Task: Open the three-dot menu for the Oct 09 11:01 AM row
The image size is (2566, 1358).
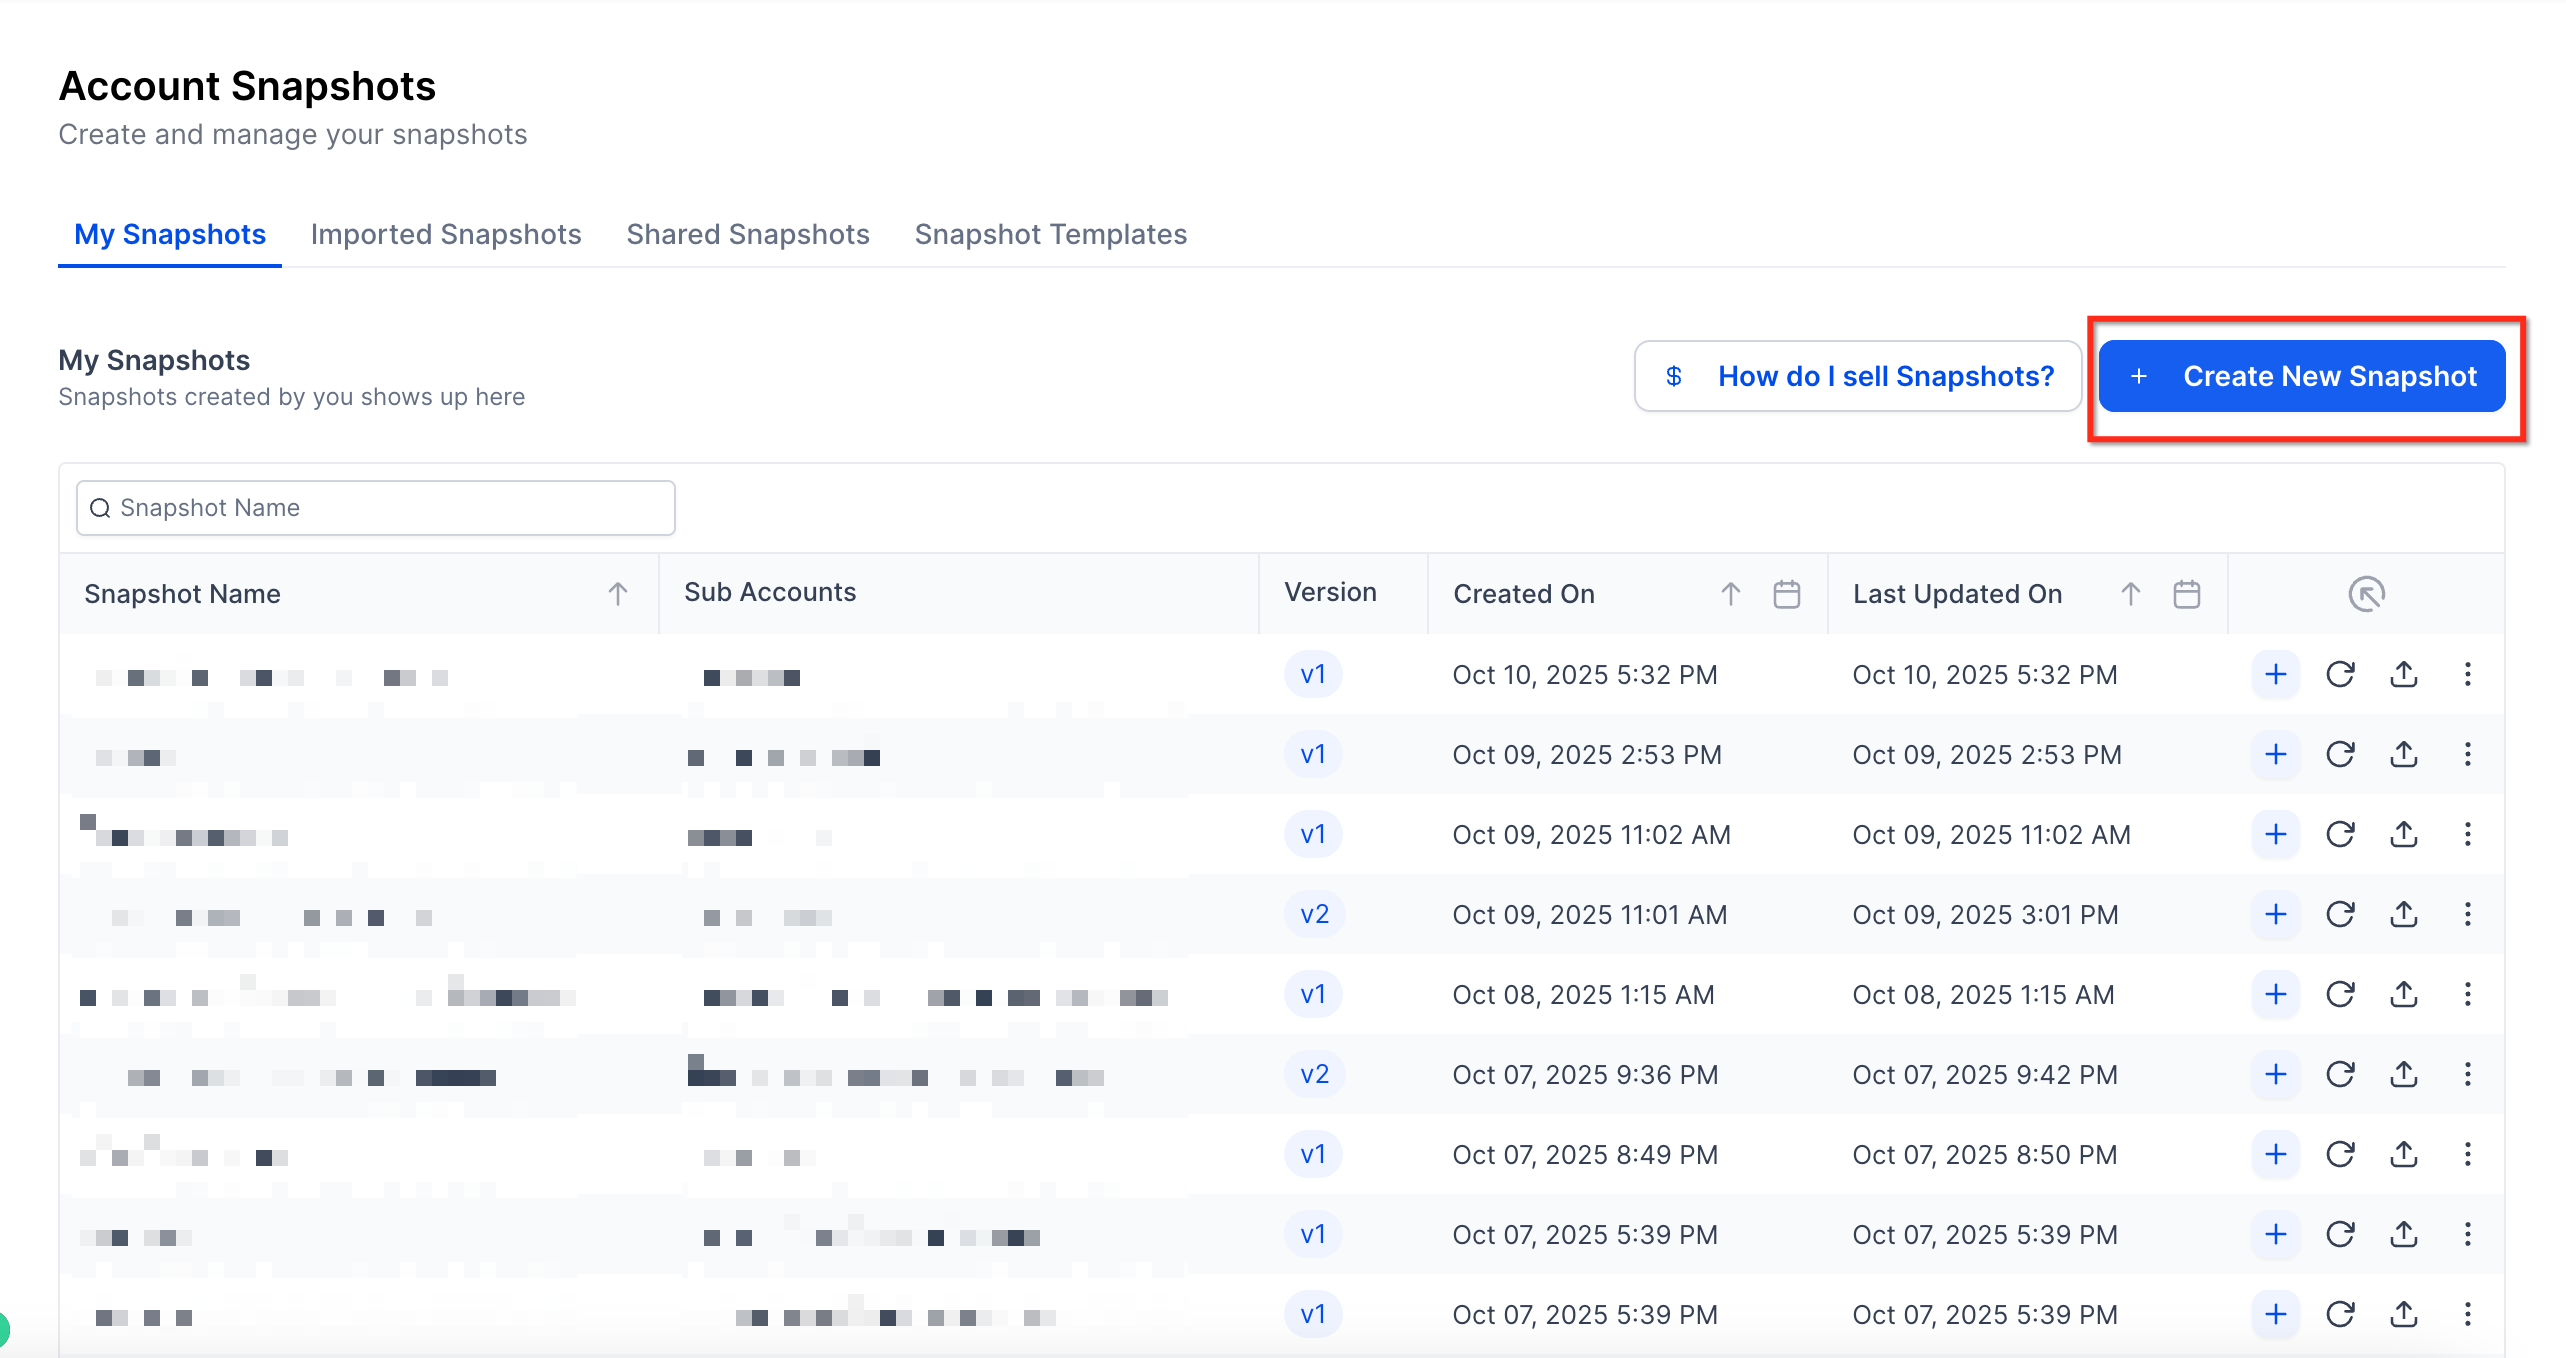Action: click(x=2467, y=915)
